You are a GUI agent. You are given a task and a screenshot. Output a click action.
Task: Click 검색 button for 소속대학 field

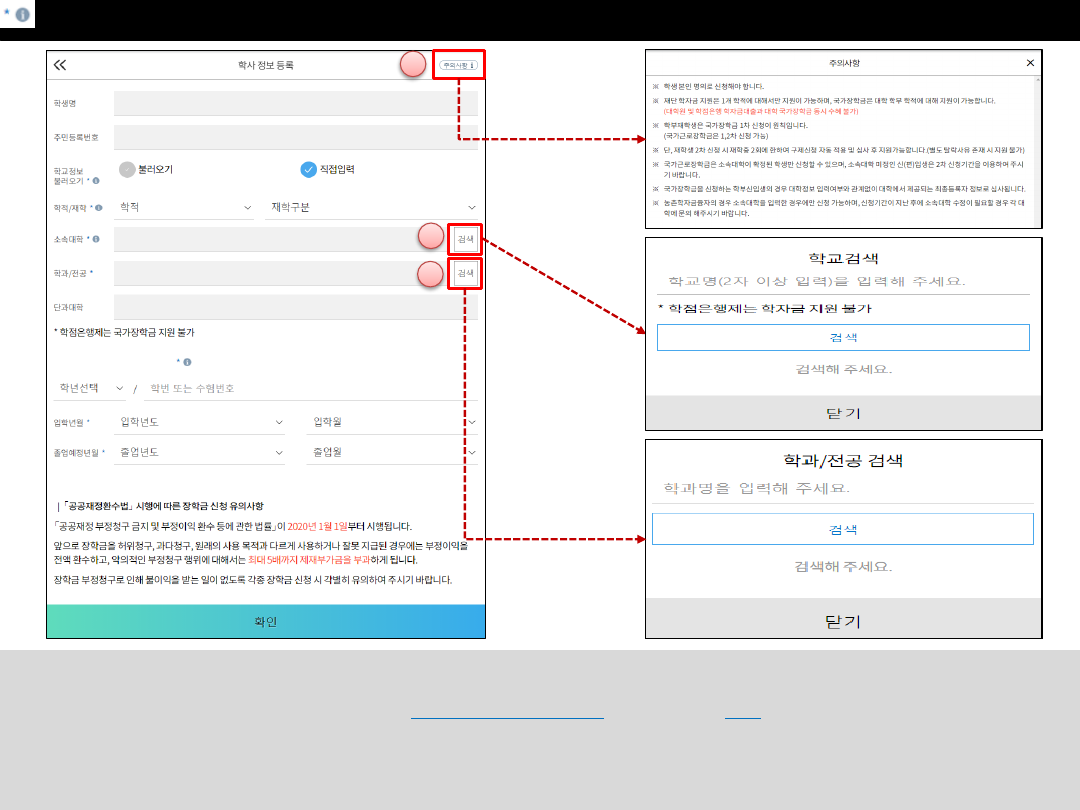point(465,239)
